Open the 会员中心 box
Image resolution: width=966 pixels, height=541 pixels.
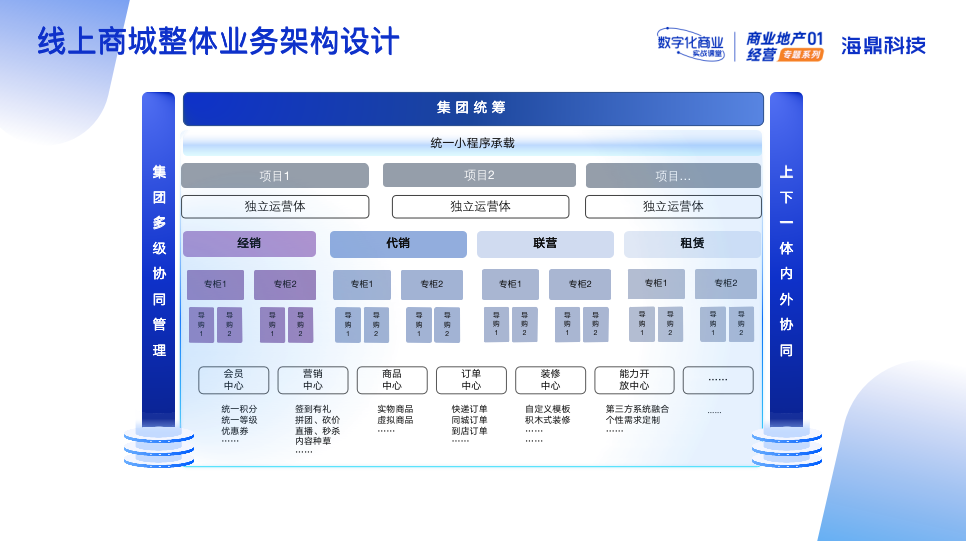233,380
